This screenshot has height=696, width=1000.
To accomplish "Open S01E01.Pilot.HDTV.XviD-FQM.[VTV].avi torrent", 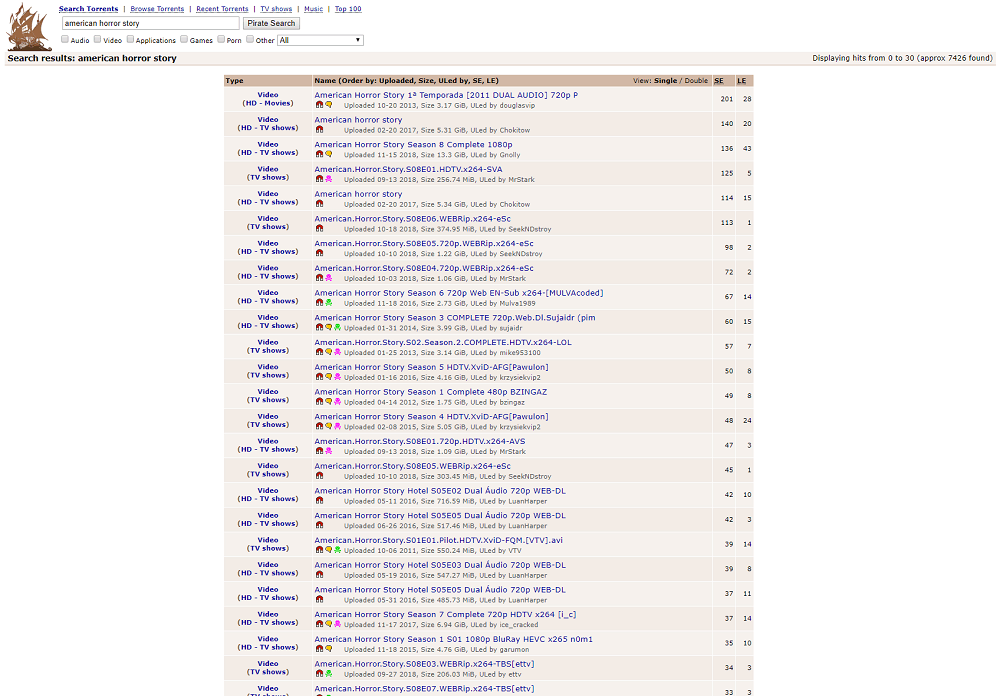I will [x=439, y=540].
